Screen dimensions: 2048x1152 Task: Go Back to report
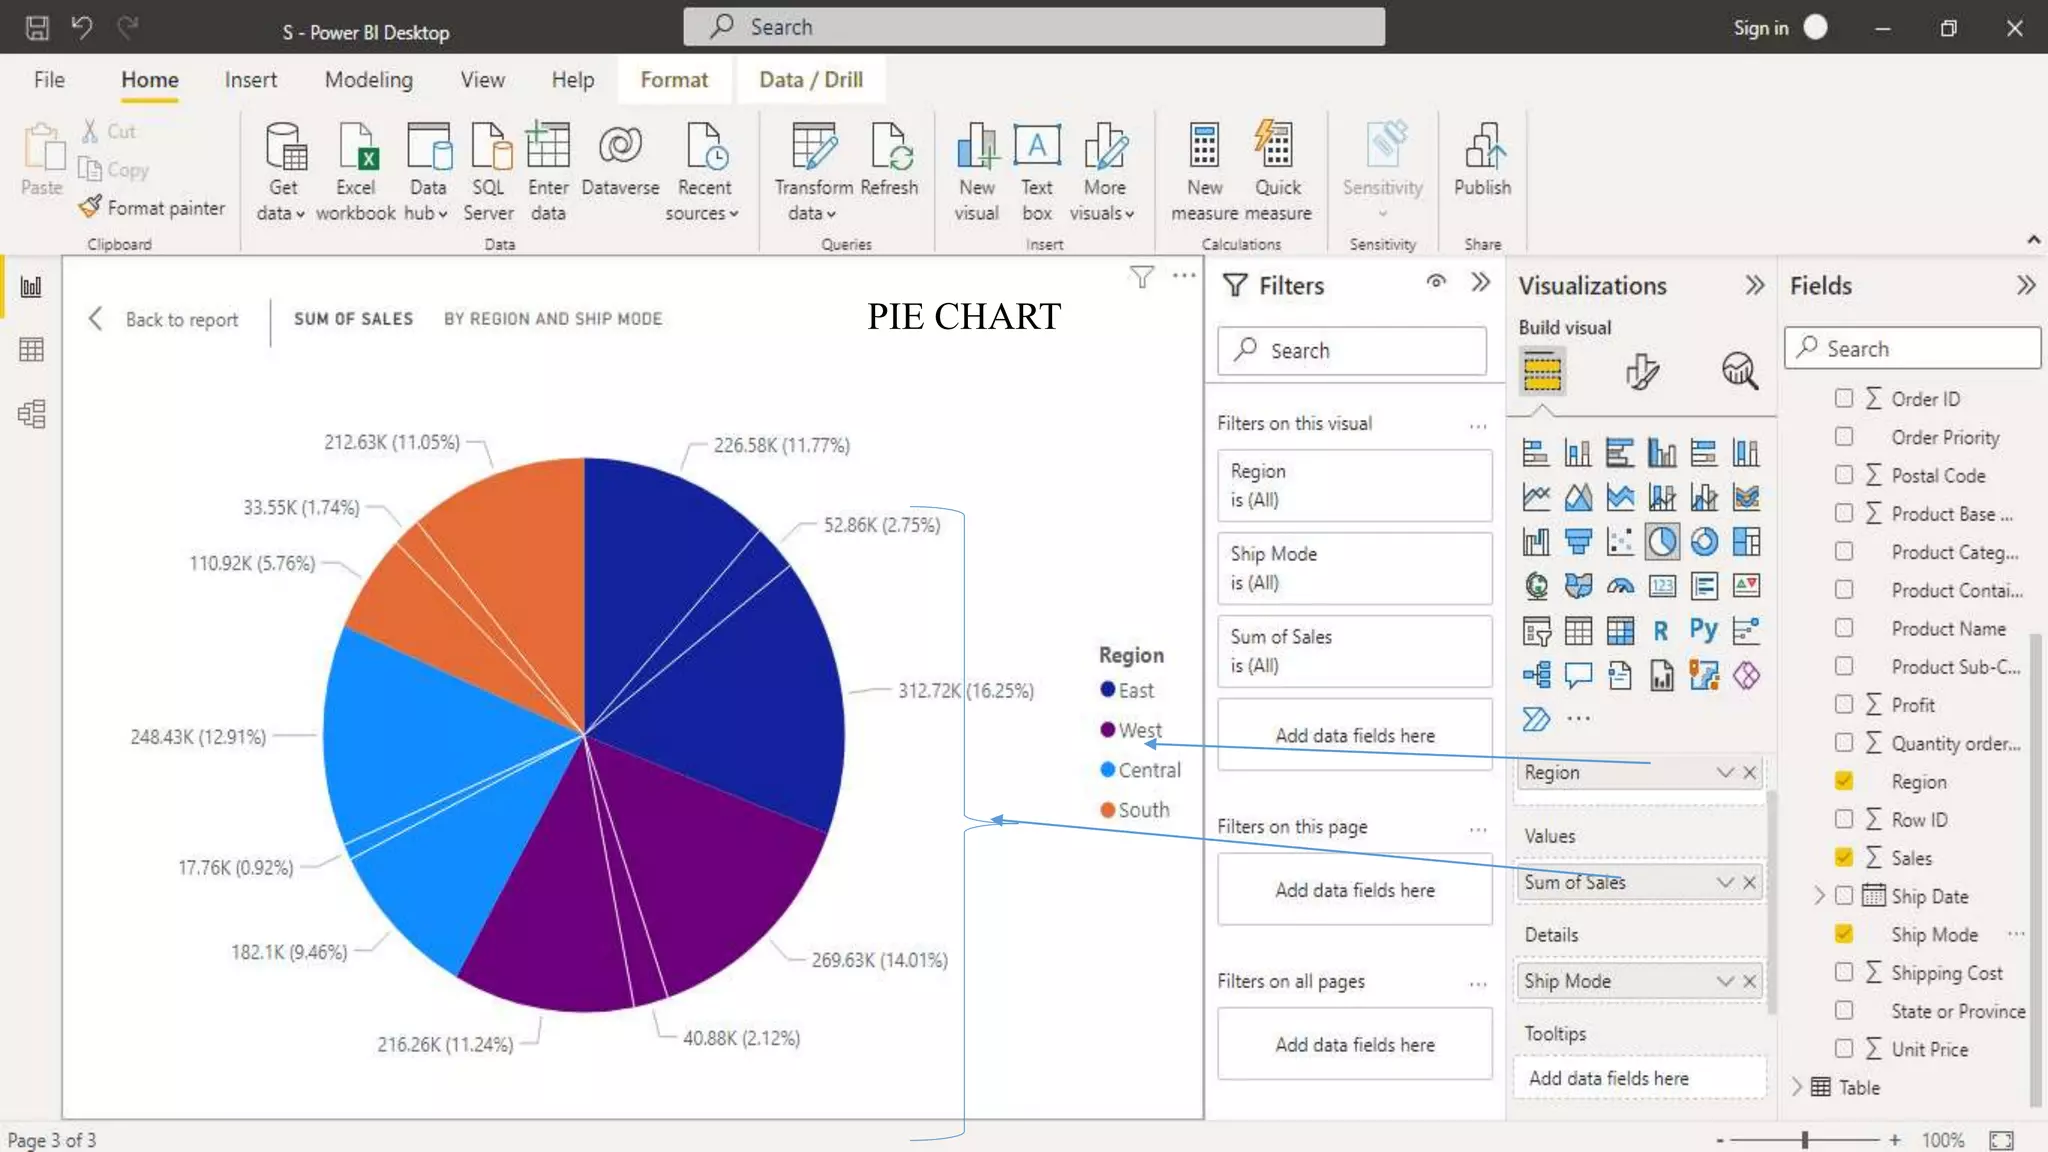click(165, 319)
